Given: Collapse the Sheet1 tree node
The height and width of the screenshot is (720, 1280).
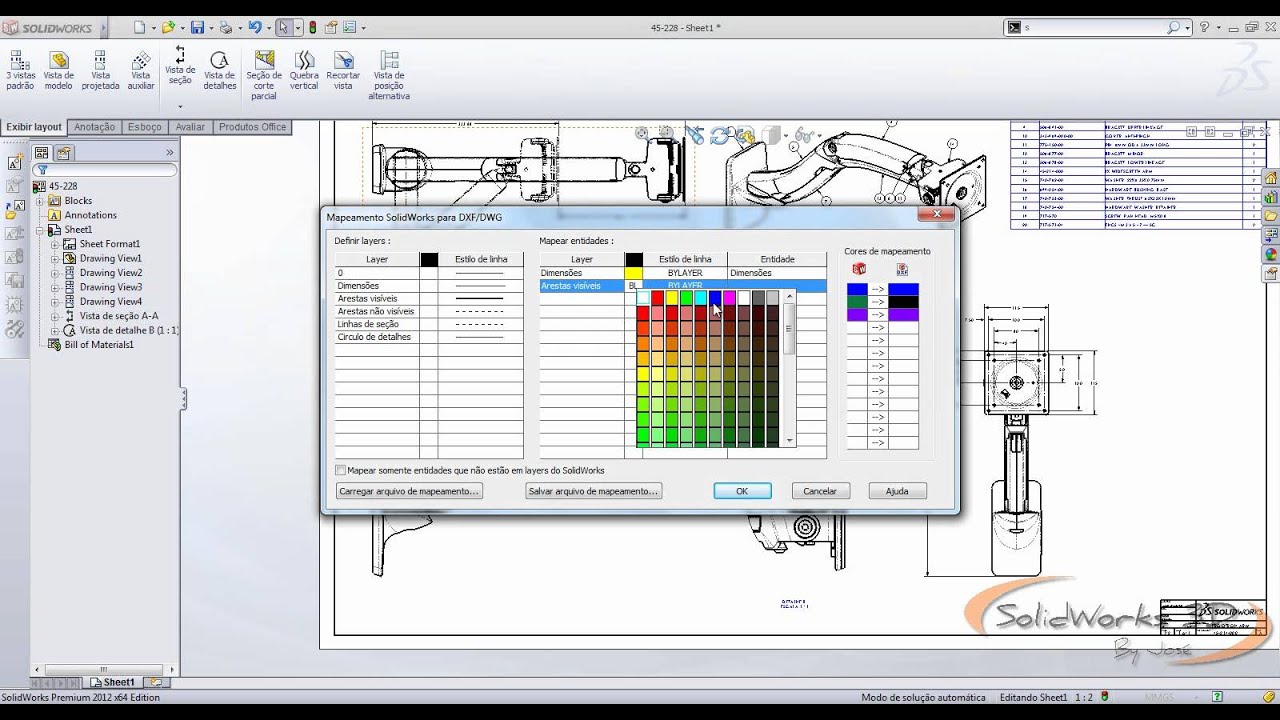Looking at the screenshot, I should click(41, 230).
